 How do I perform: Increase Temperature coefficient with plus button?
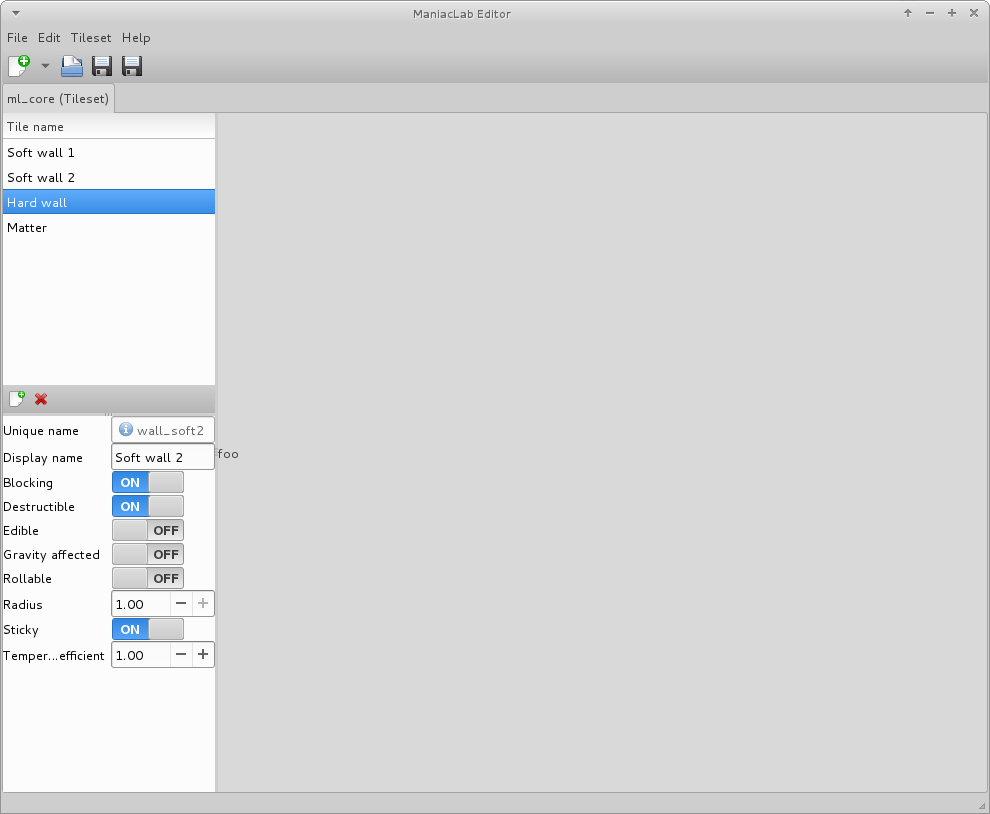[203, 655]
